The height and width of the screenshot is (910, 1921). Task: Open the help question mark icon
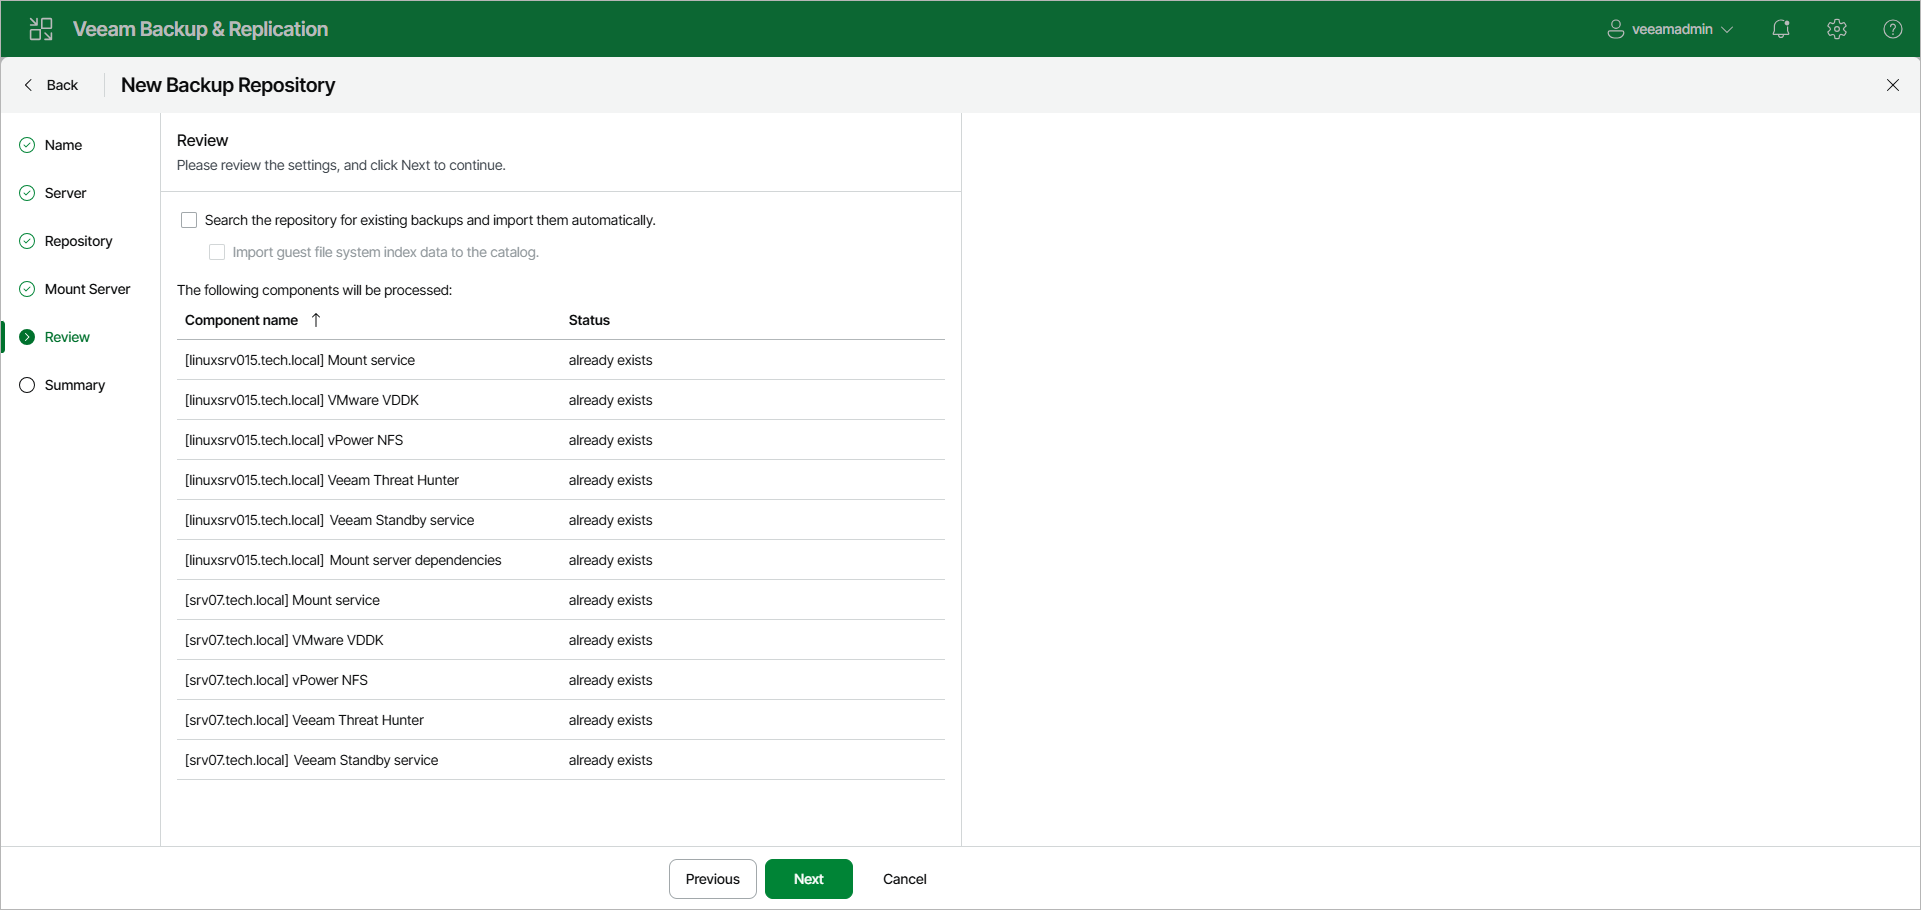point(1893,29)
